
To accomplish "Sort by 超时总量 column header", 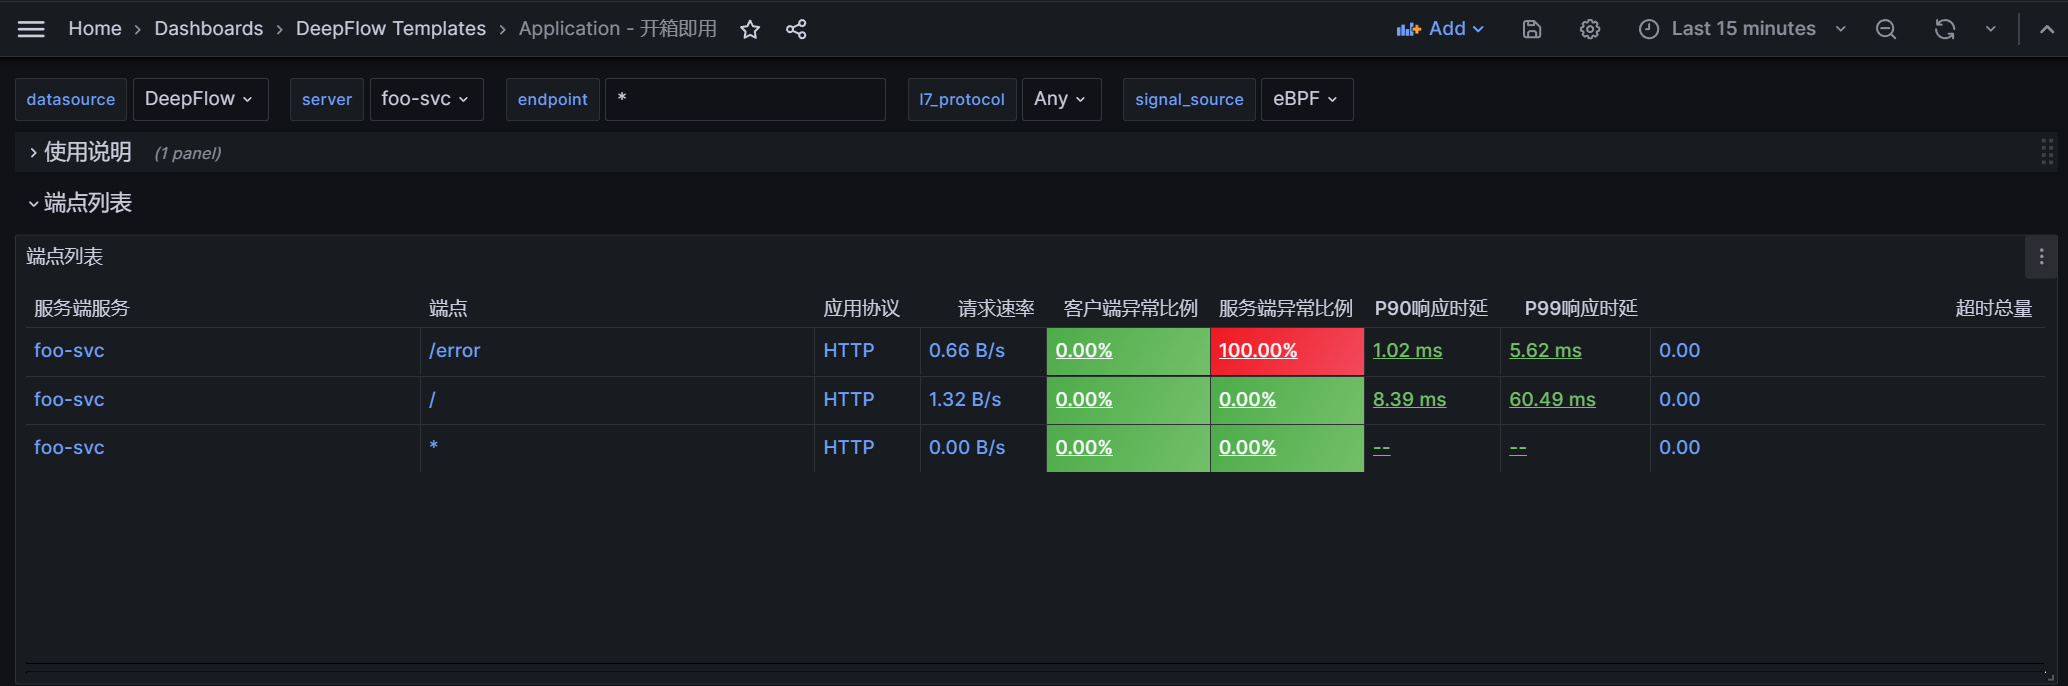I will point(1994,308).
